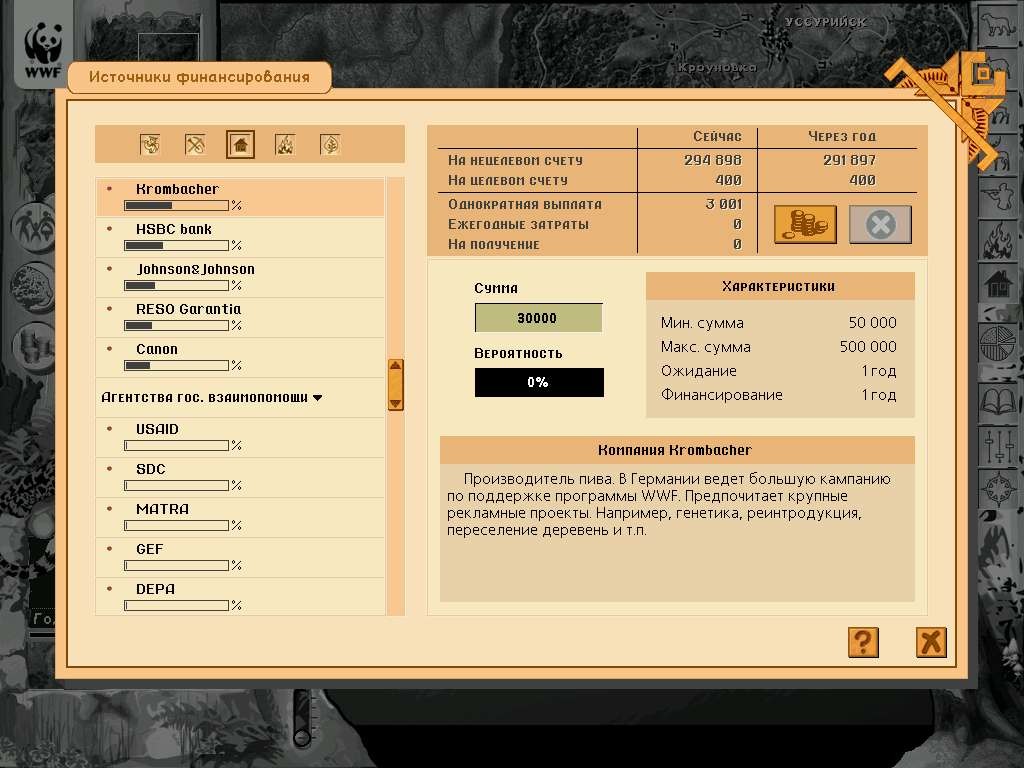This screenshot has height=768, width=1024.
Task: Click the 294 898 account value
Action: [712, 160]
